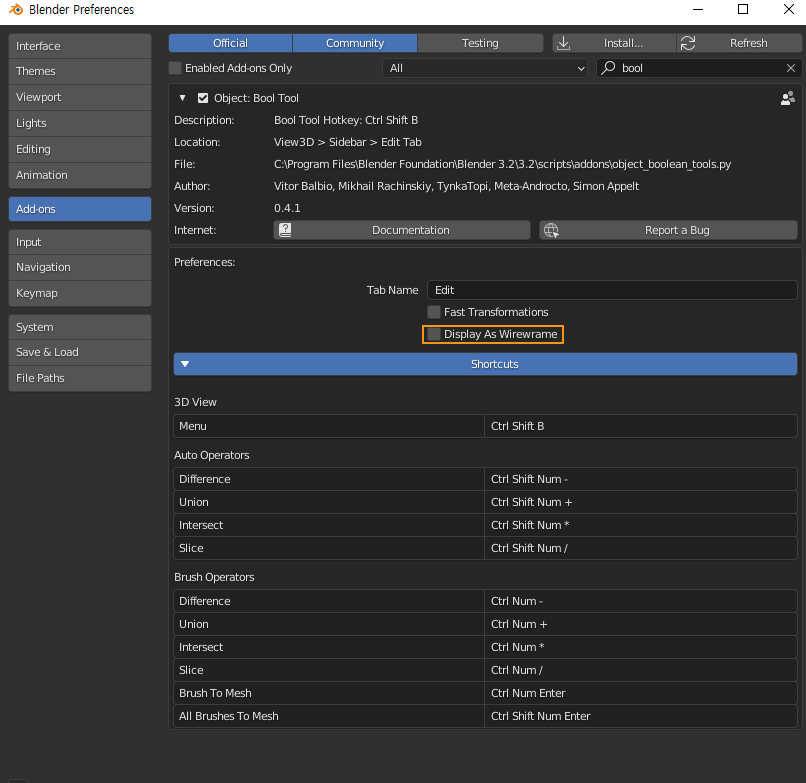Open the Input preferences section
This screenshot has height=783, width=806.
[x=80, y=242]
